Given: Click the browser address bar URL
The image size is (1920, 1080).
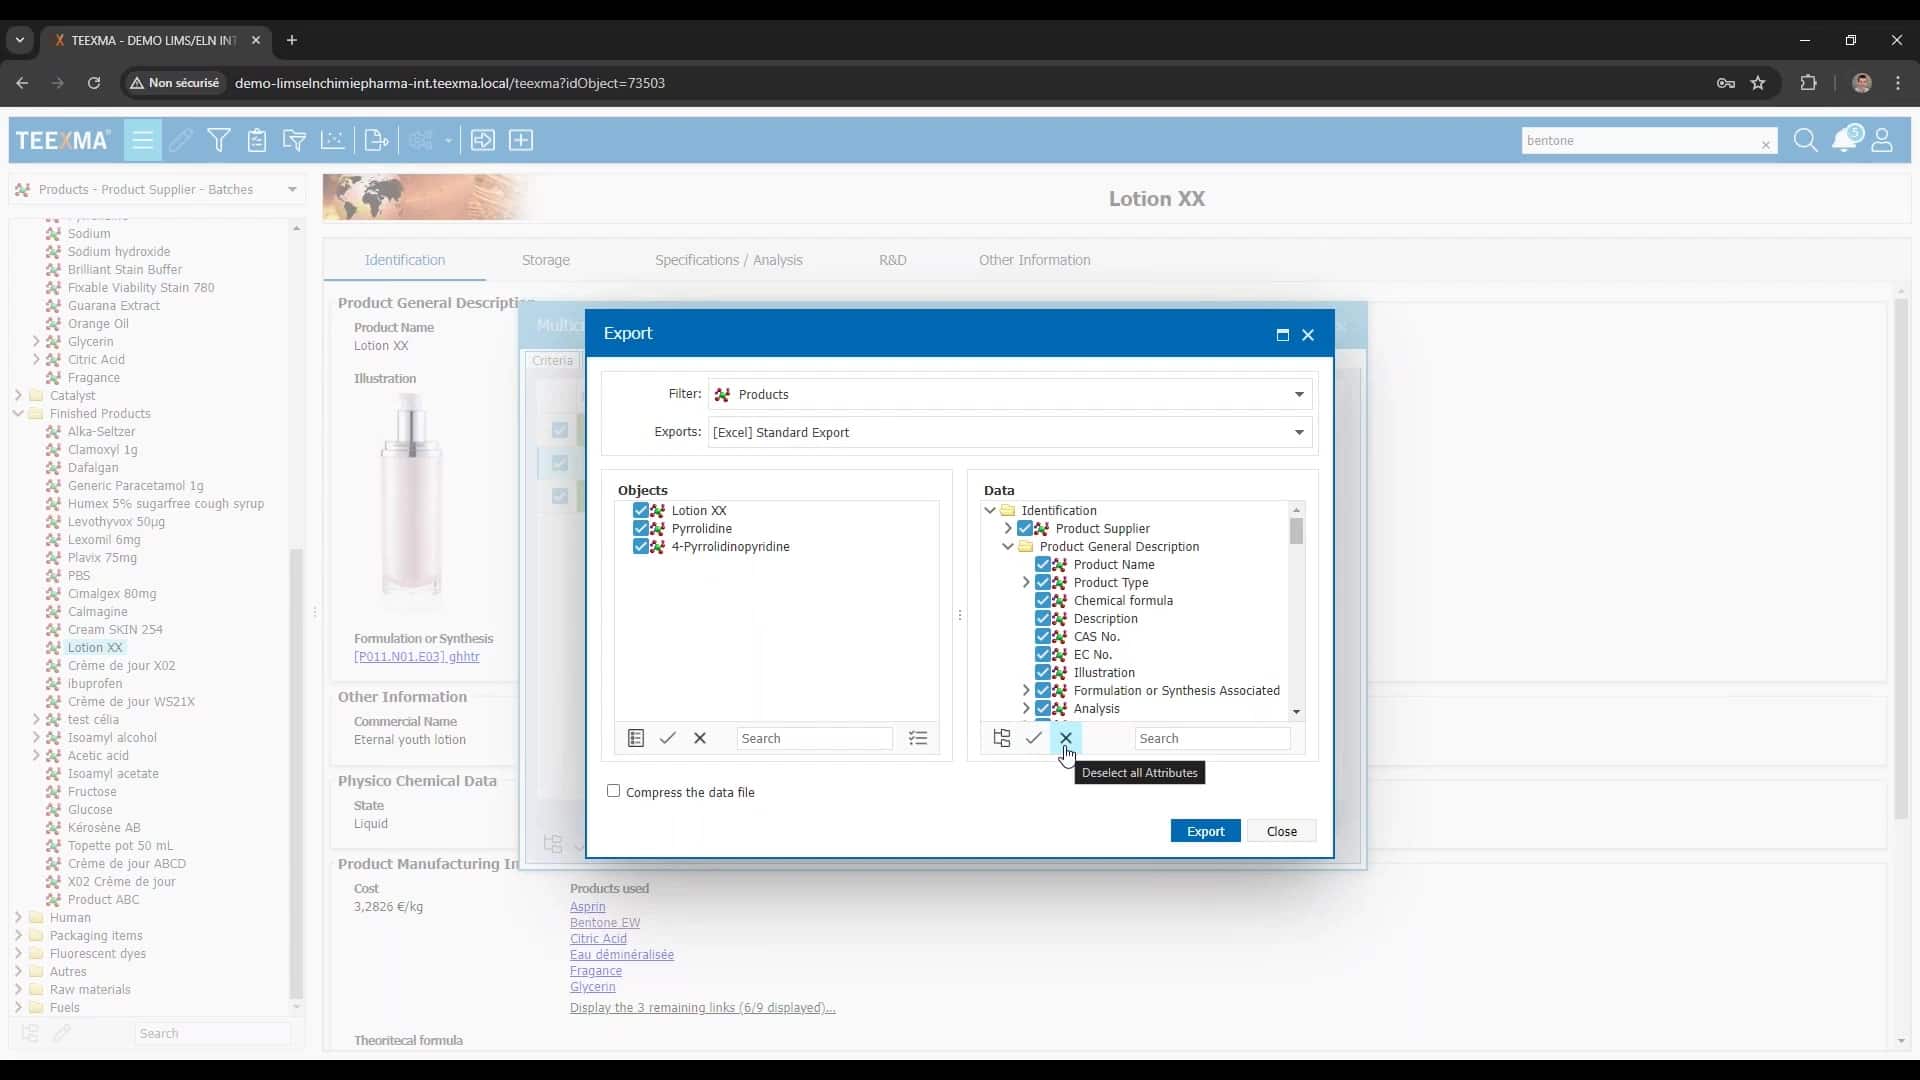Looking at the screenshot, I should 450,83.
